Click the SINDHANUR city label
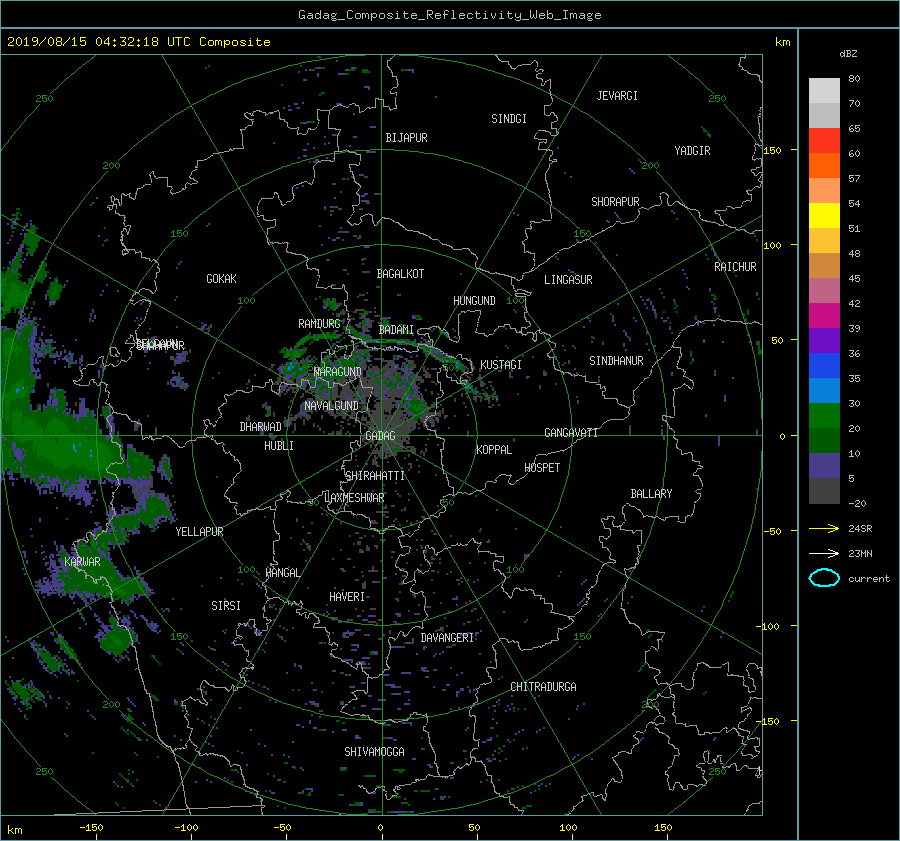Image resolution: width=900 pixels, height=841 pixels. [616, 361]
